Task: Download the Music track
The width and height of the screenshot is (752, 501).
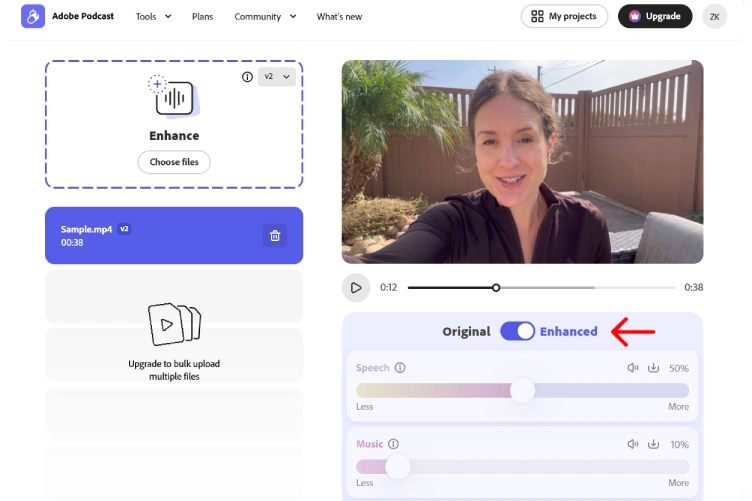Action: (653, 444)
